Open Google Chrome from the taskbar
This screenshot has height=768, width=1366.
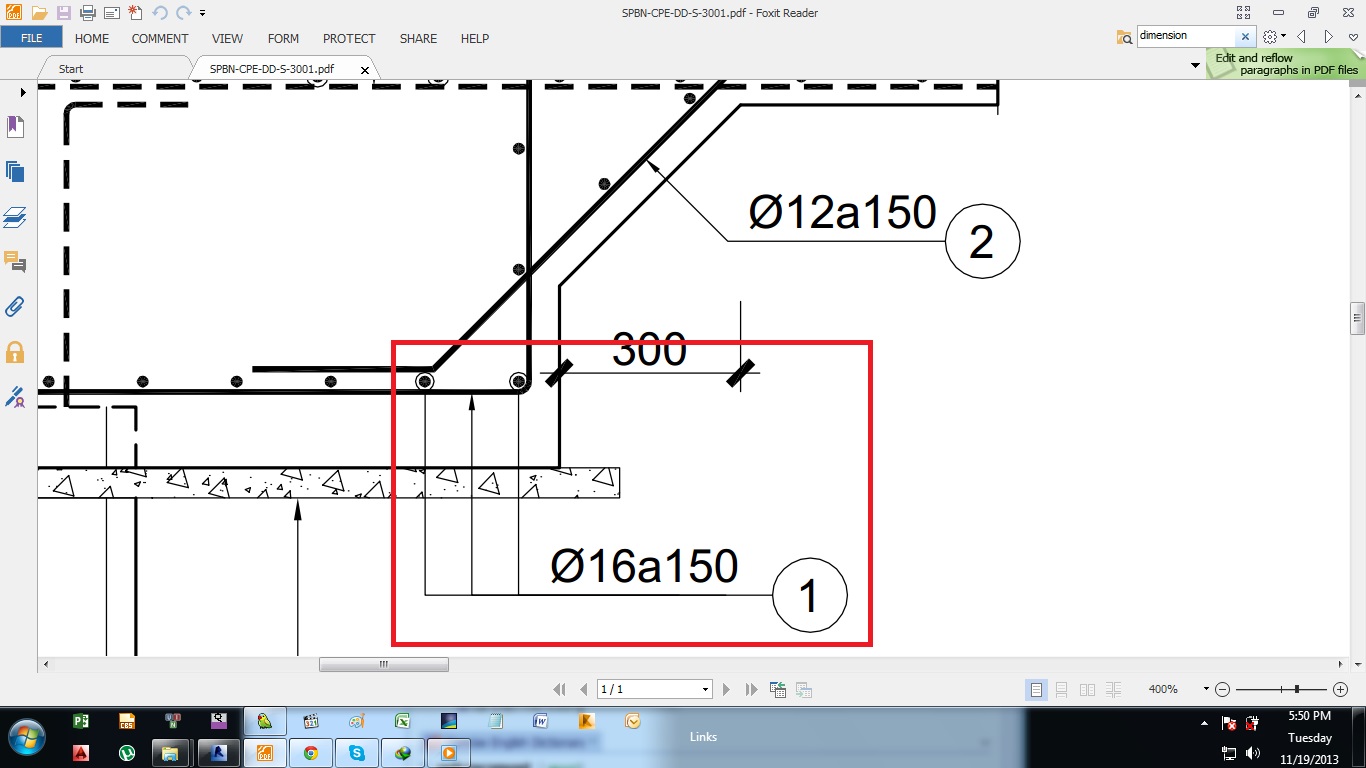click(x=311, y=752)
